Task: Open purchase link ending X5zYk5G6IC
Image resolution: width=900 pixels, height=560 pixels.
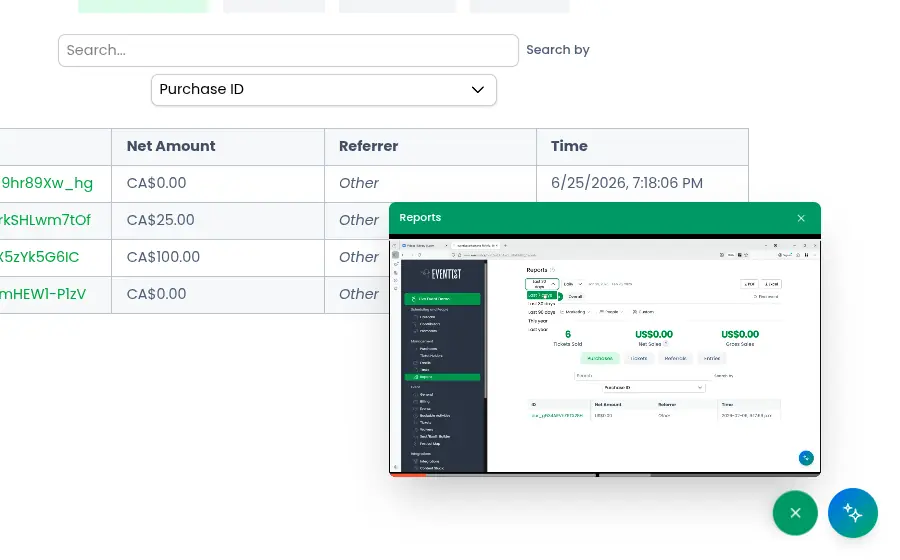Action: pos(40,257)
